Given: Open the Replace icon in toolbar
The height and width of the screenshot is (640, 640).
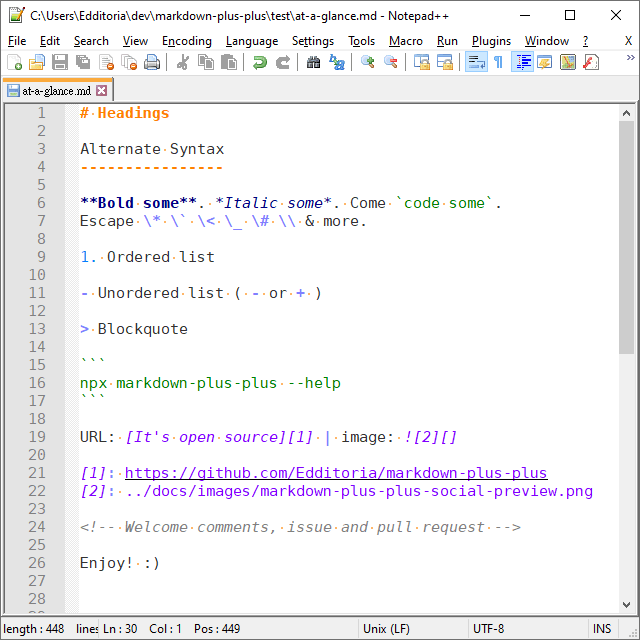Looking at the screenshot, I should point(337,62).
